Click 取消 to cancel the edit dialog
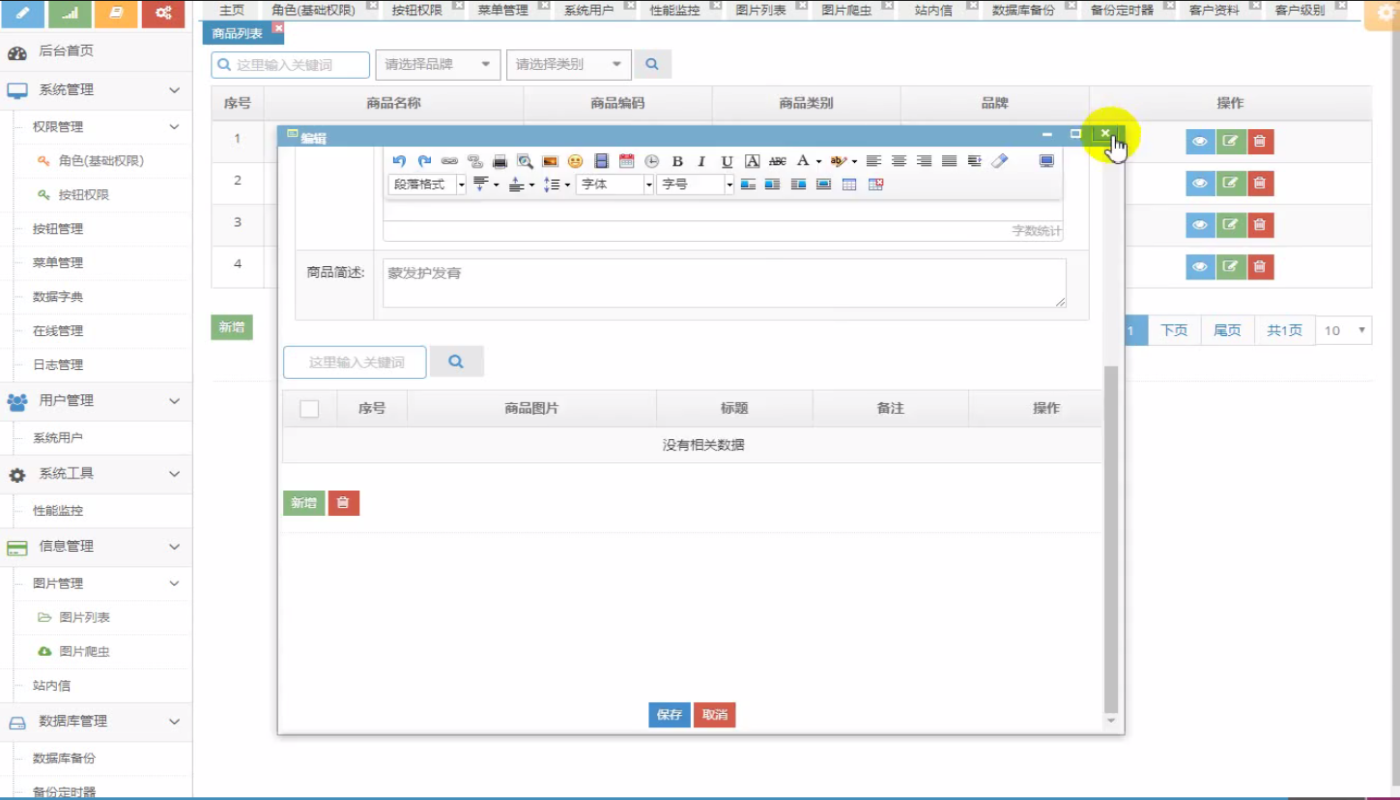1400x800 pixels. (714, 715)
